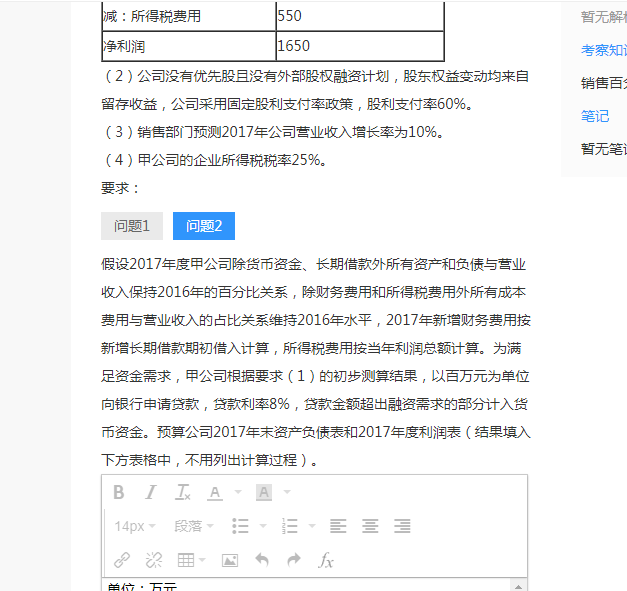Open the 段落 paragraph style dropdown

click(195, 526)
